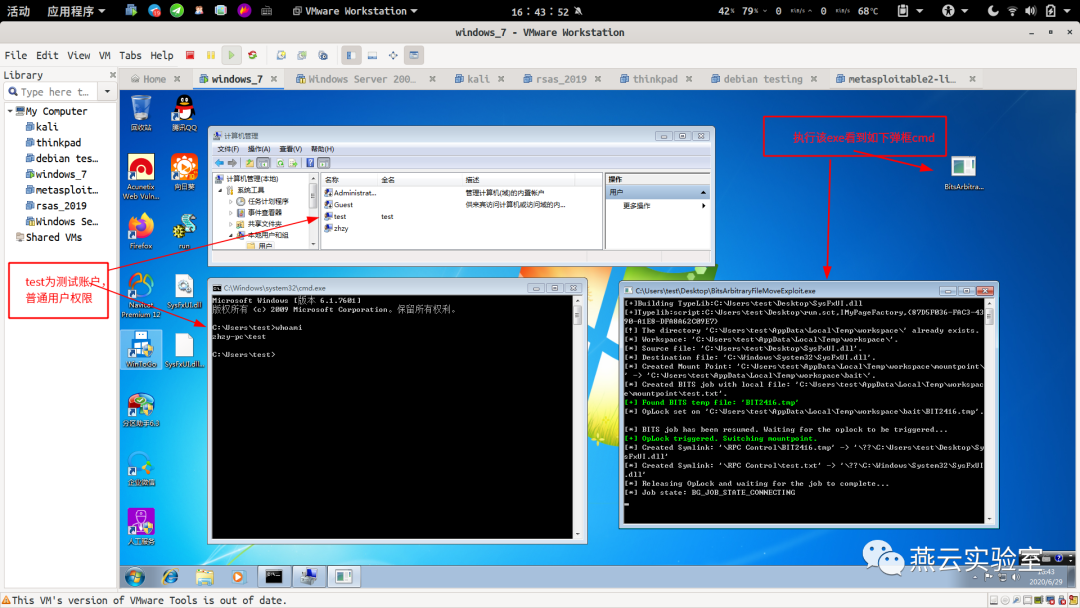Open 查看(V) menu in Computer Management
Image resolution: width=1080 pixels, height=608 pixels.
pyautogui.click(x=290, y=149)
